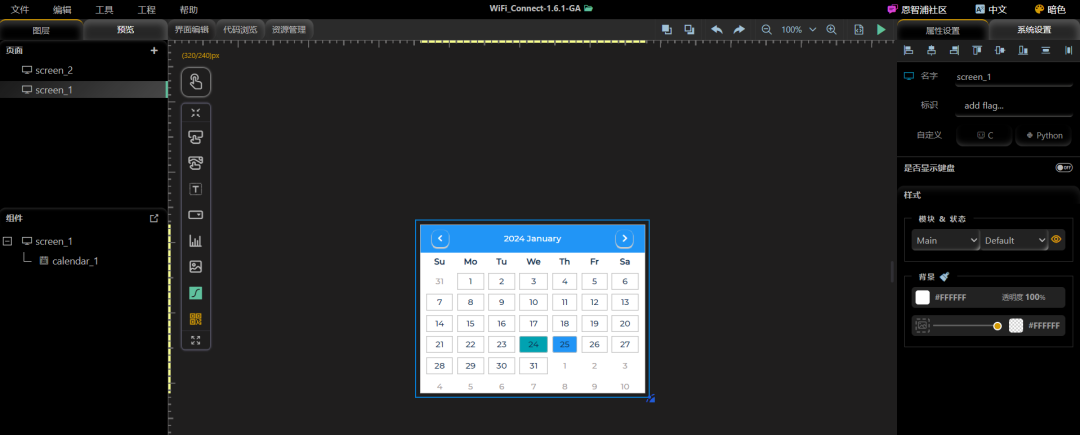Expand toolbox with outward arrows icon
This screenshot has height=435, width=1080.
point(196,340)
